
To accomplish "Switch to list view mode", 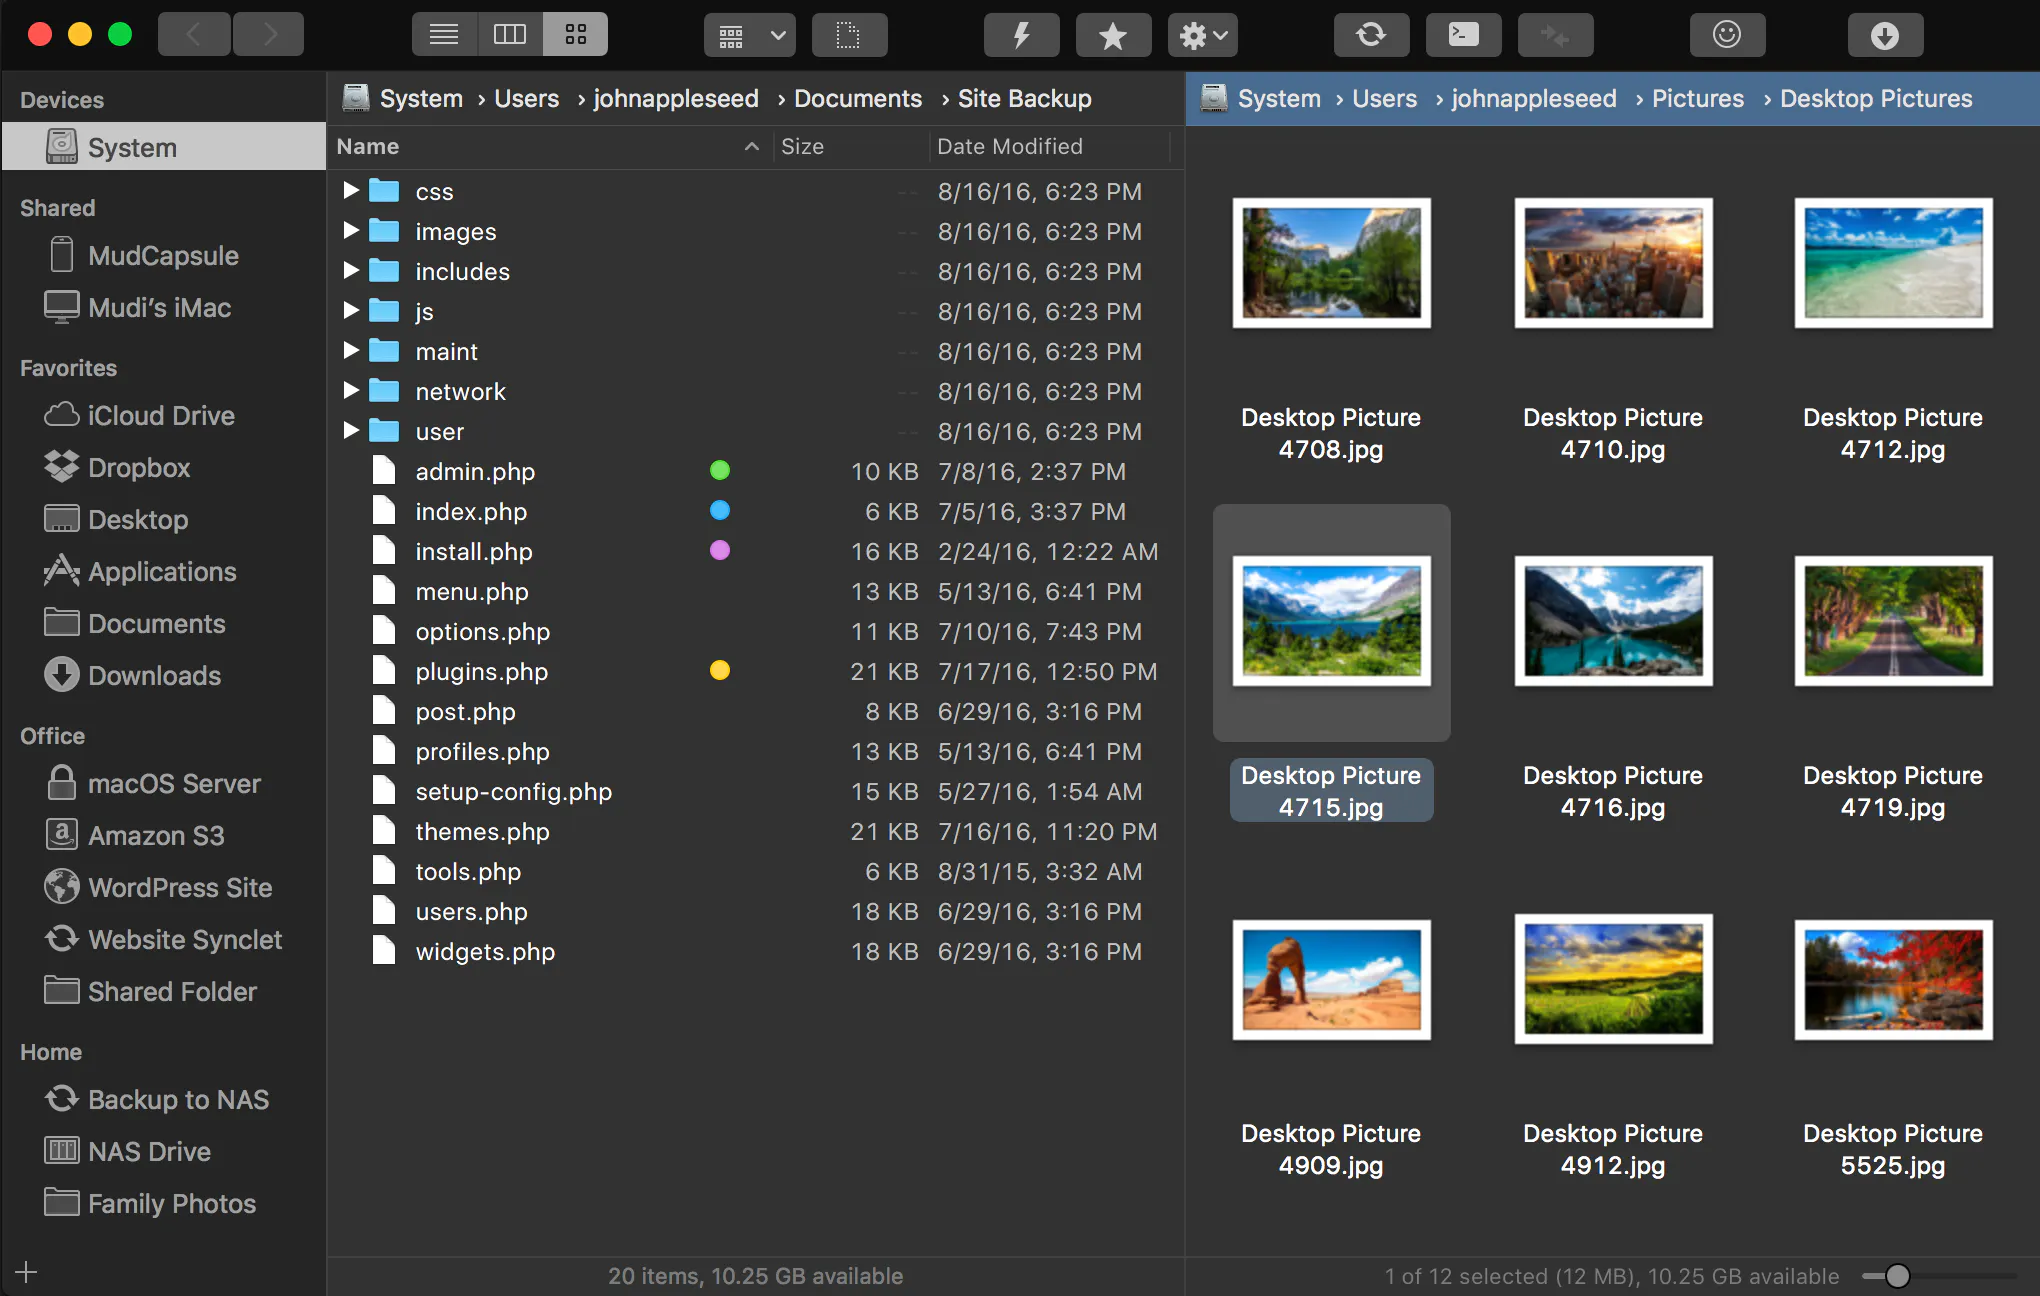I will (x=444, y=35).
